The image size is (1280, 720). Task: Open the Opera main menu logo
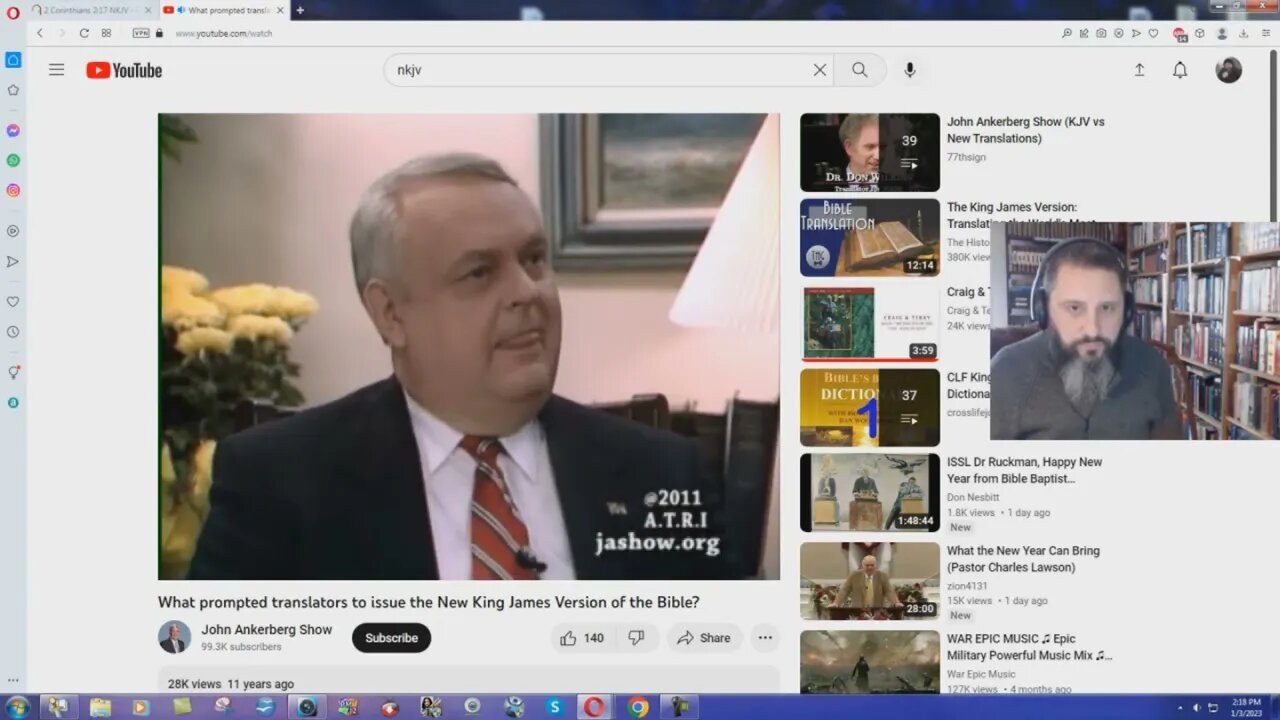[x=13, y=11]
